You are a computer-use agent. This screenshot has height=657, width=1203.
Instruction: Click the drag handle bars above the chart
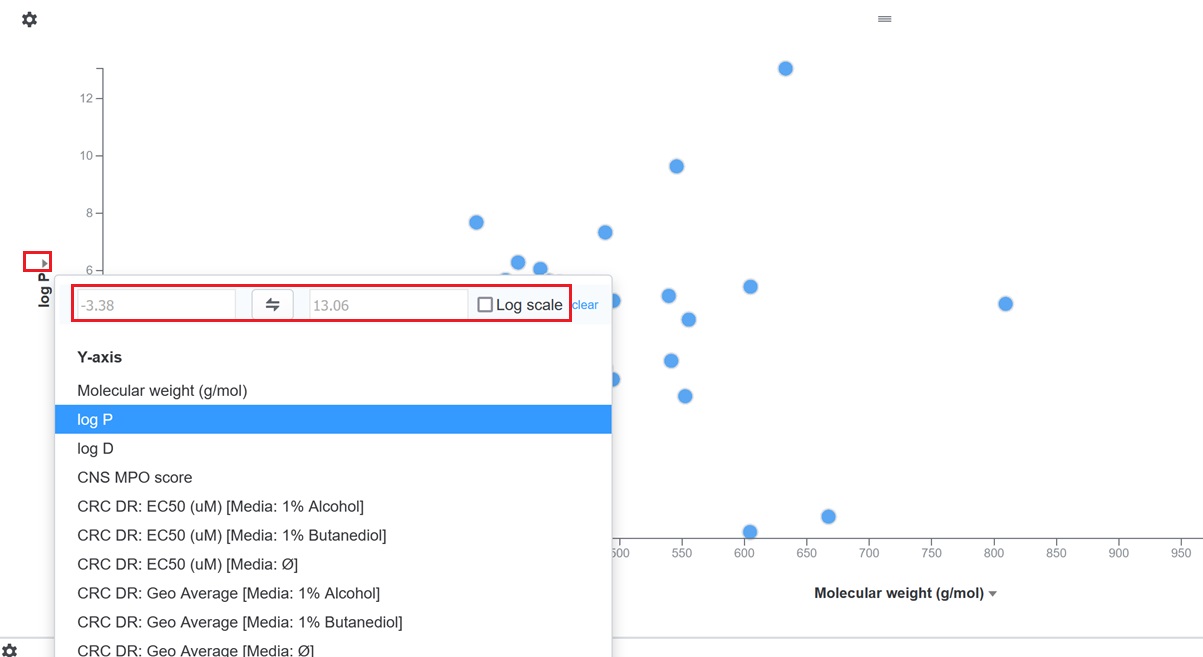pos(884,19)
